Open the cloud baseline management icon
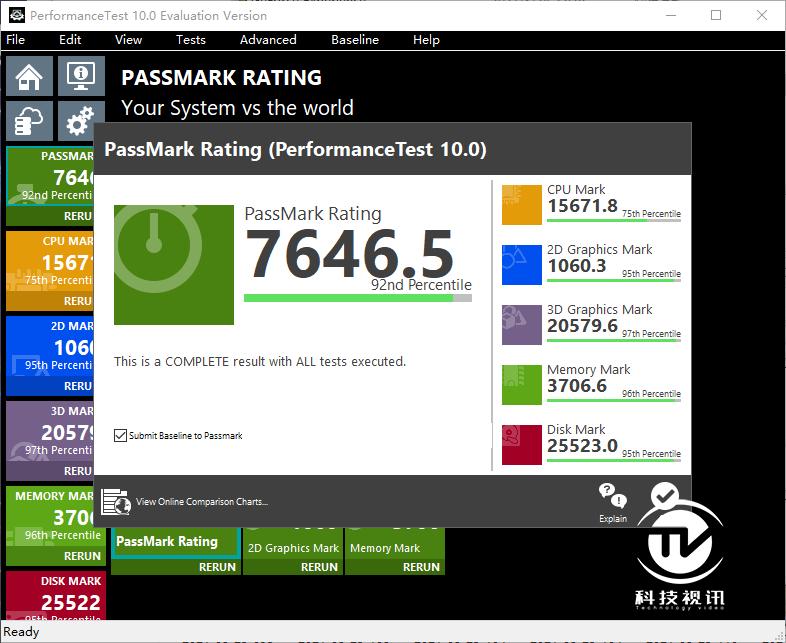The height and width of the screenshot is (643, 786). [x=29, y=121]
